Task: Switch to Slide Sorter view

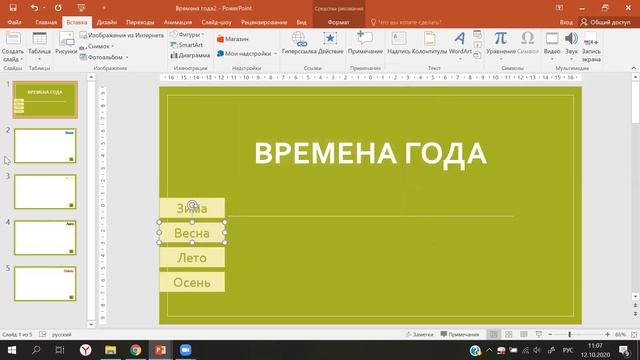Action: 509,334
